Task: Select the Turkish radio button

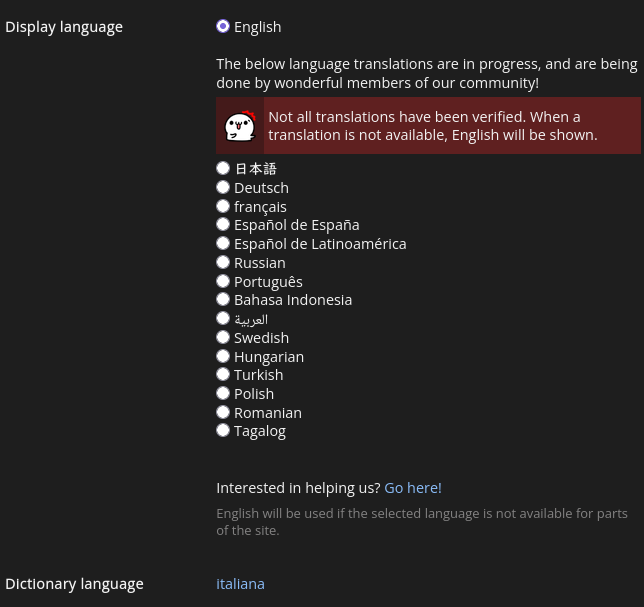Action: (223, 374)
